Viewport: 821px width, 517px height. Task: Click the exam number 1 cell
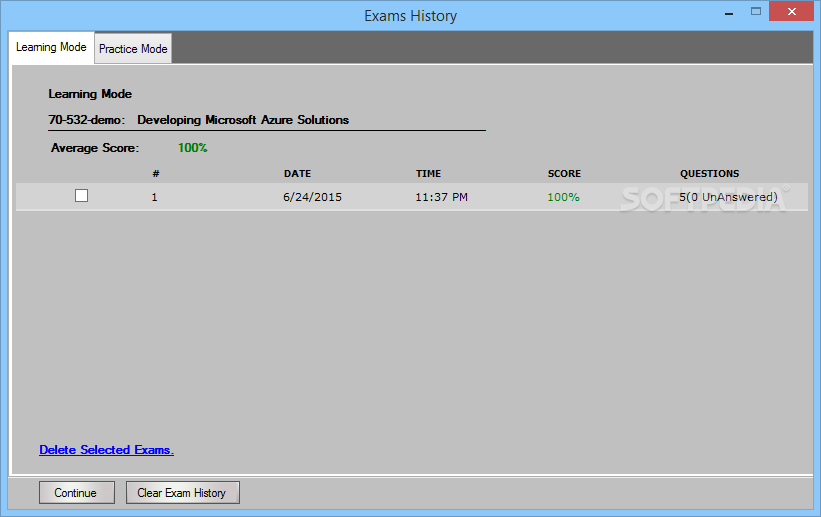[154, 197]
